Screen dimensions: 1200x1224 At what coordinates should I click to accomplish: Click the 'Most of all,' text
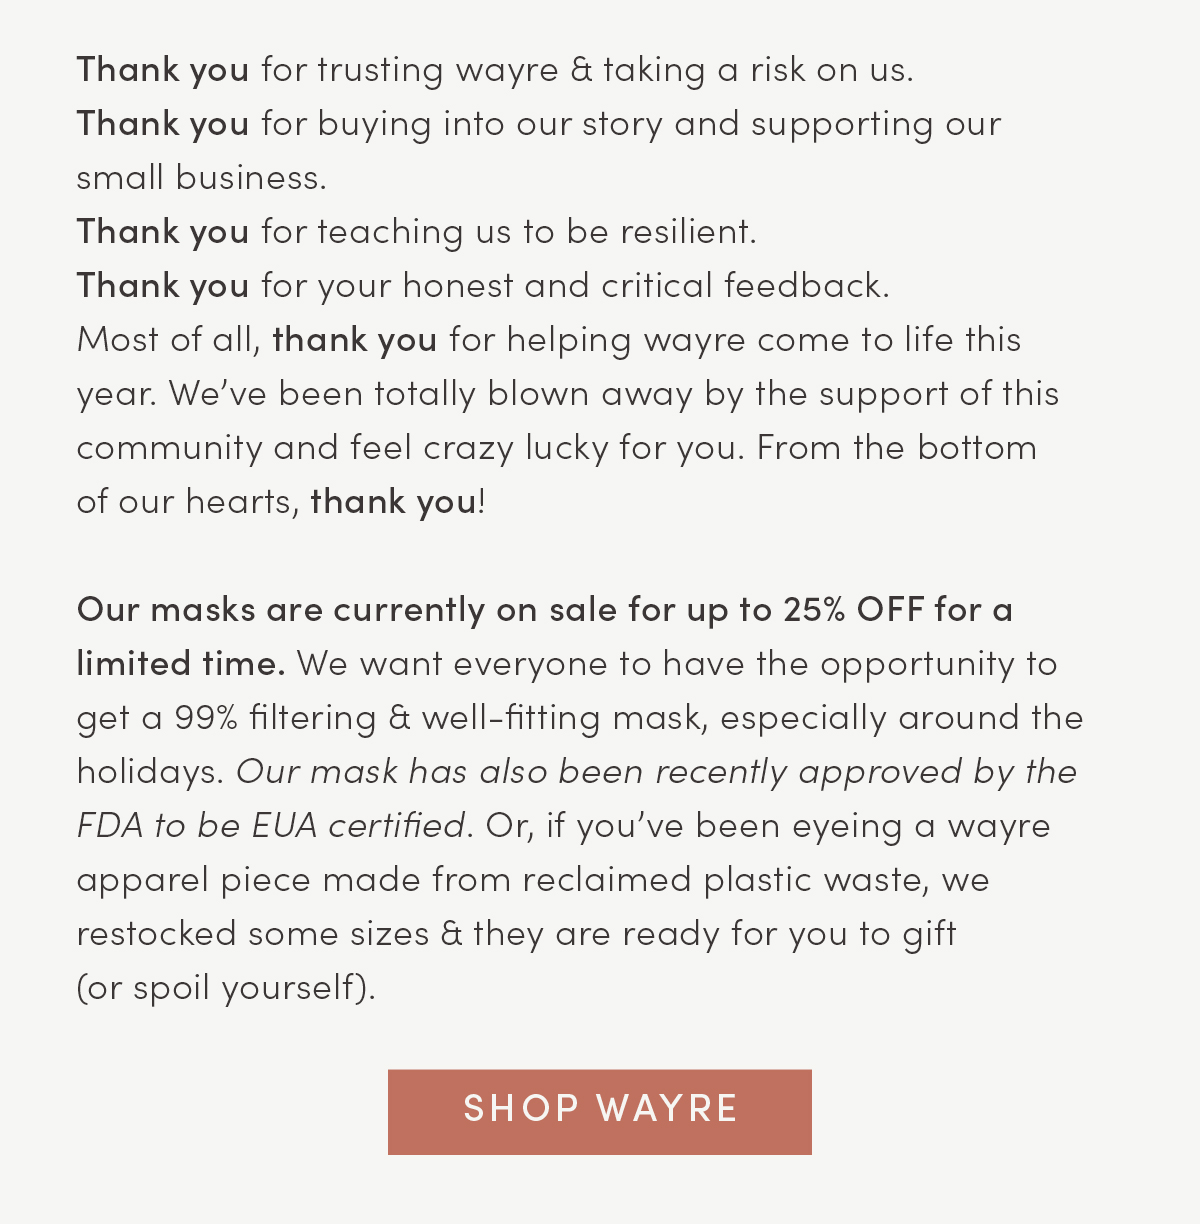coord(168,340)
